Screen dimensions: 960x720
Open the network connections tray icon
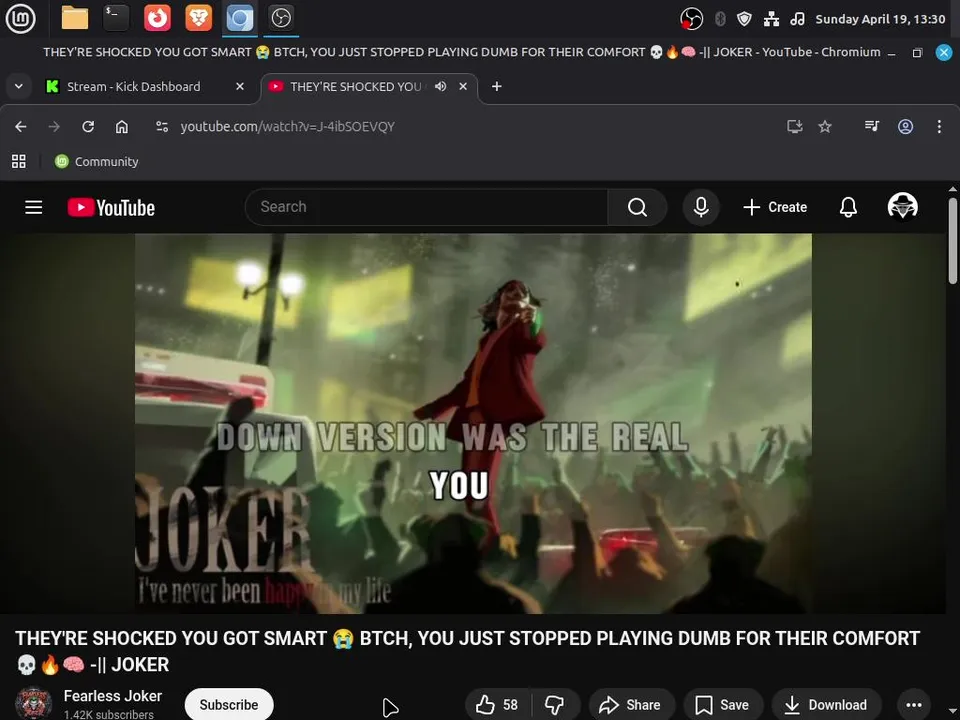coord(771,19)
